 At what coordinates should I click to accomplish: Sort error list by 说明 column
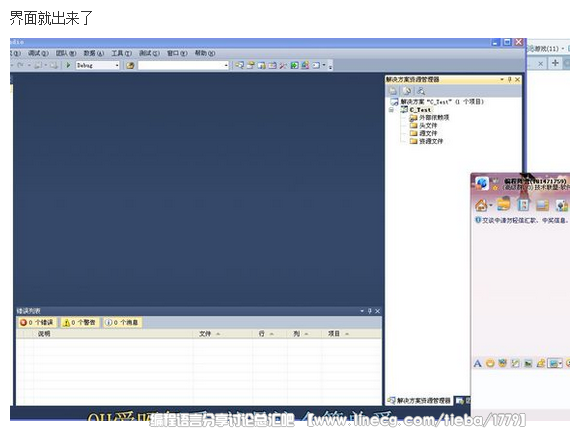tap(112, 334)
